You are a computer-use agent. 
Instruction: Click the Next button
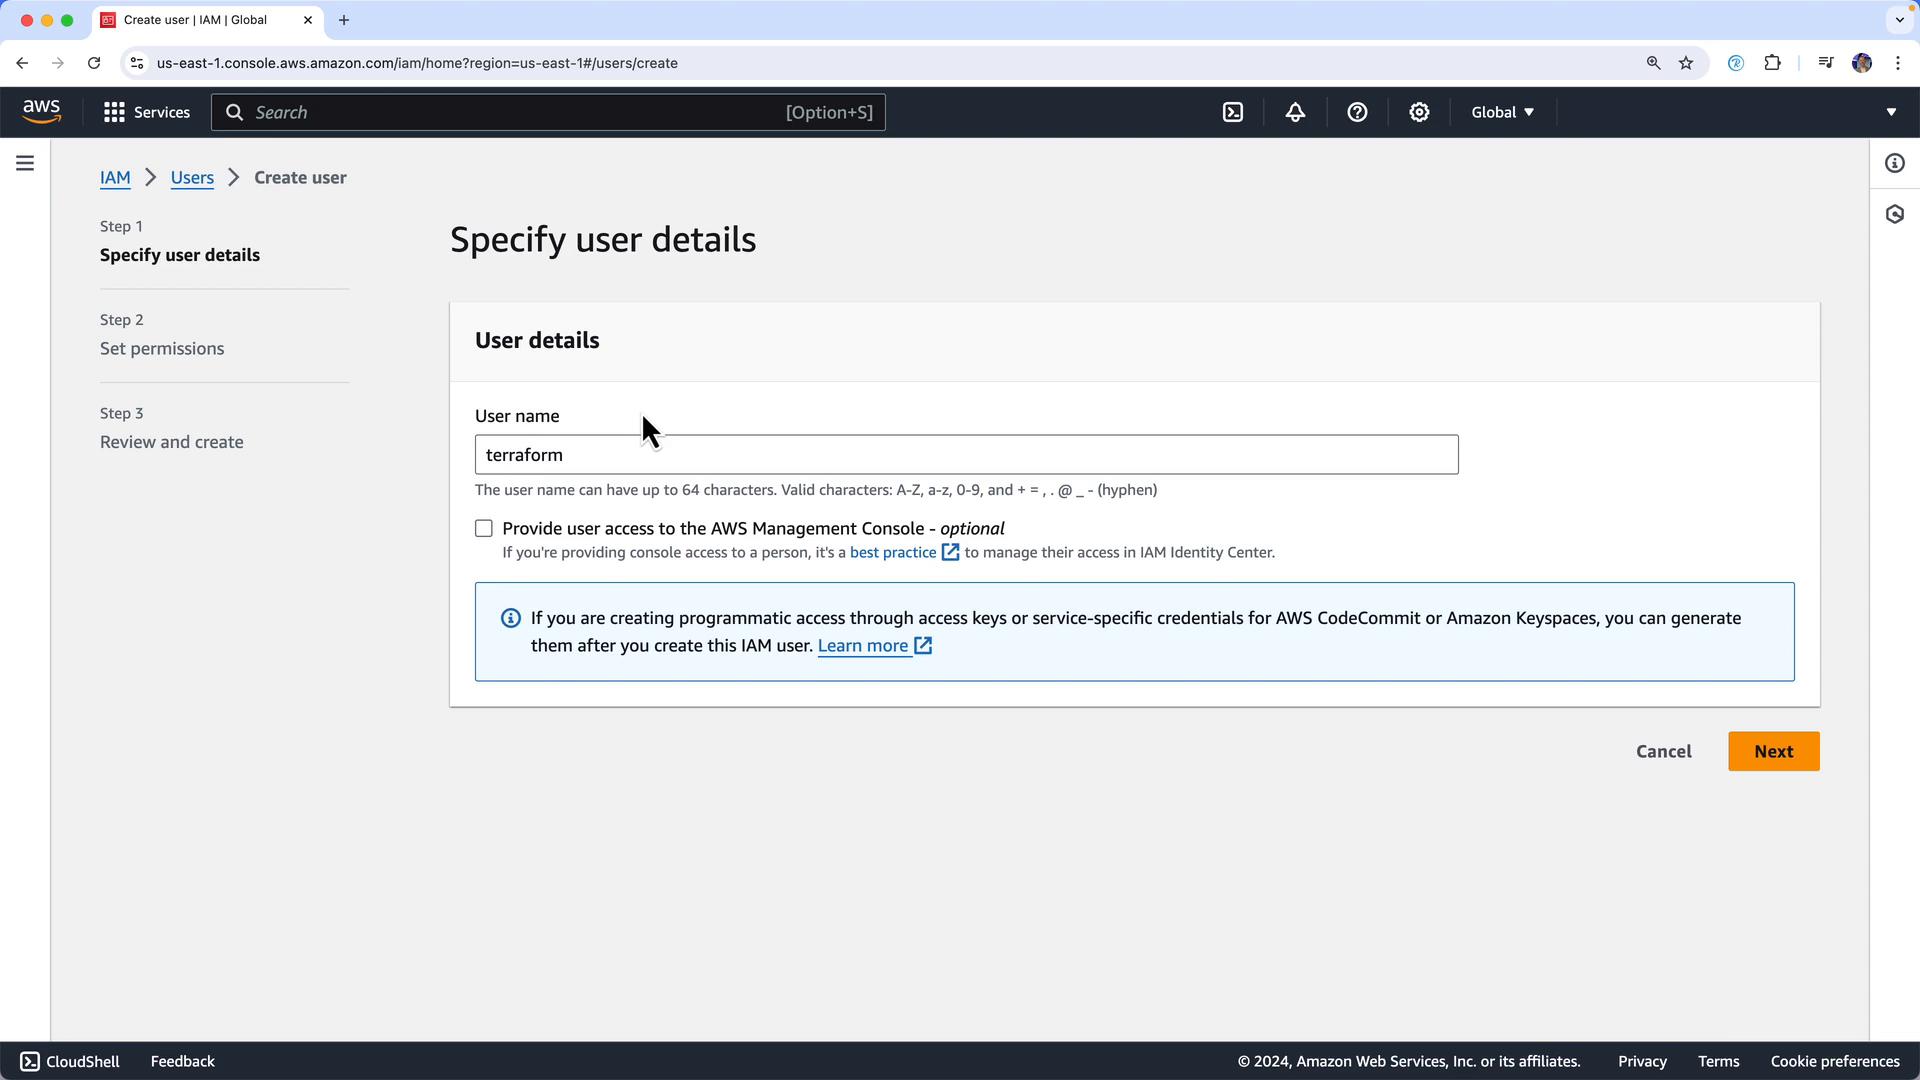click(1774, 751)
